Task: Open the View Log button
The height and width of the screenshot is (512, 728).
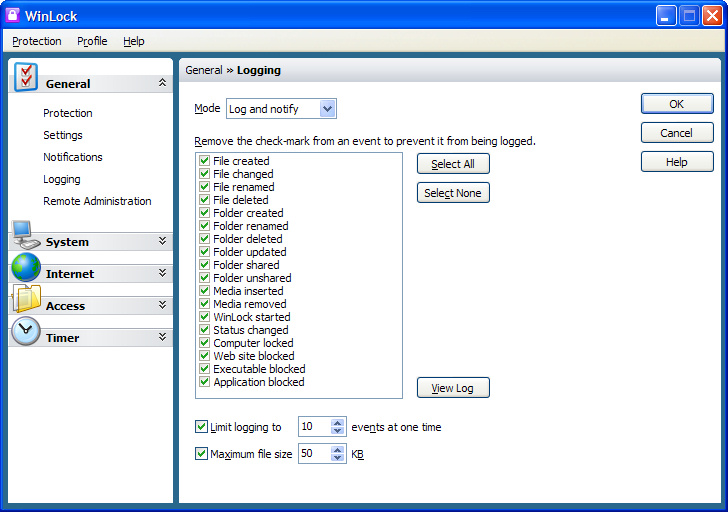Action: pos(453,388)
